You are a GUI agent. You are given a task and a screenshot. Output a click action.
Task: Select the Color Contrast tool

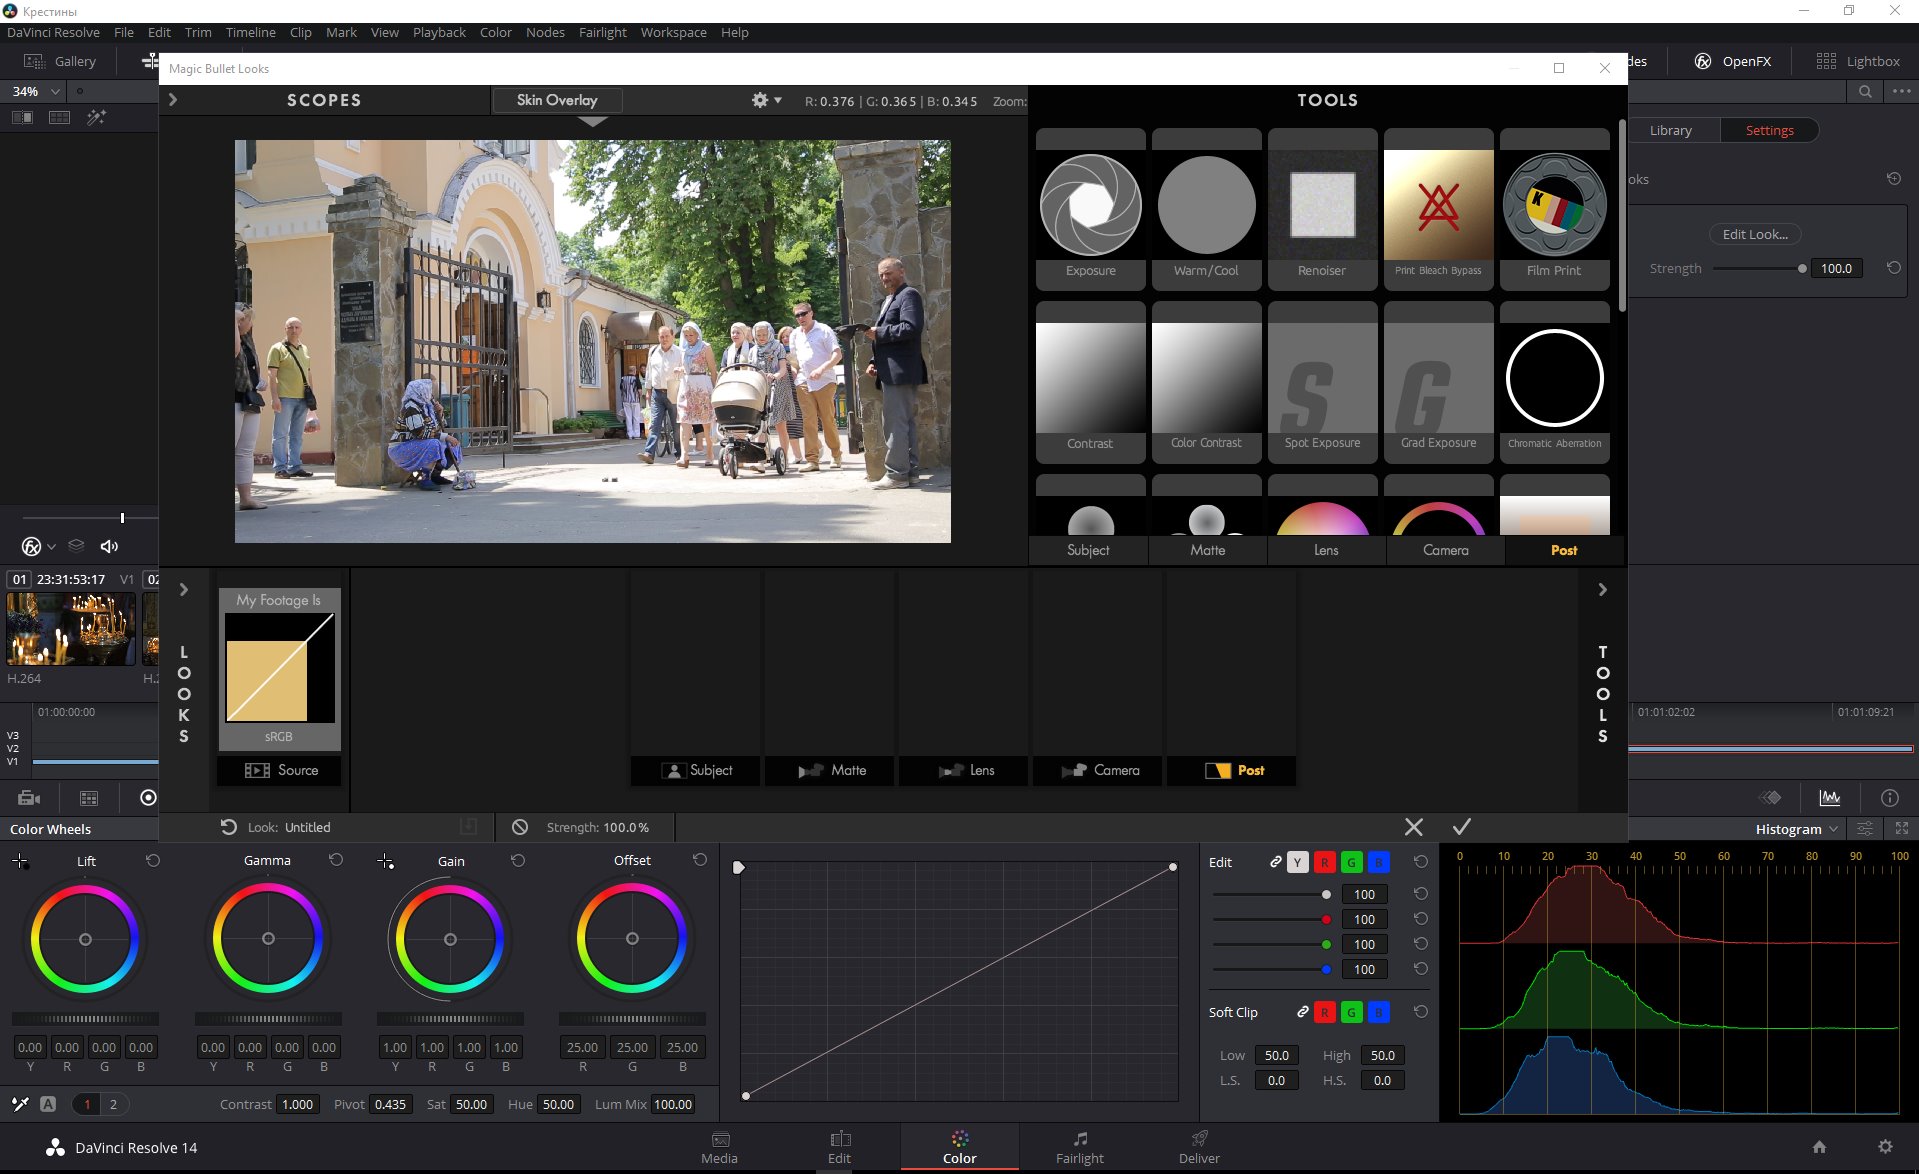[x=1206, y=382]
